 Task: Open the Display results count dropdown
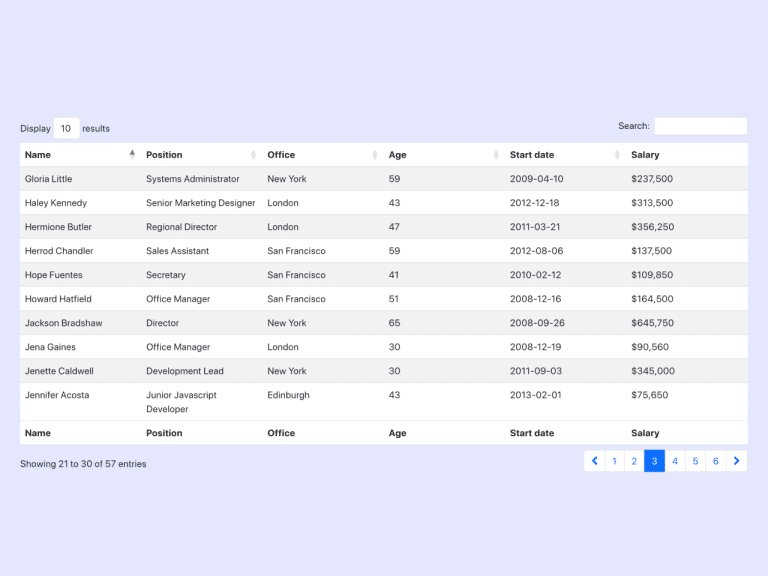(x=66, y=128)
